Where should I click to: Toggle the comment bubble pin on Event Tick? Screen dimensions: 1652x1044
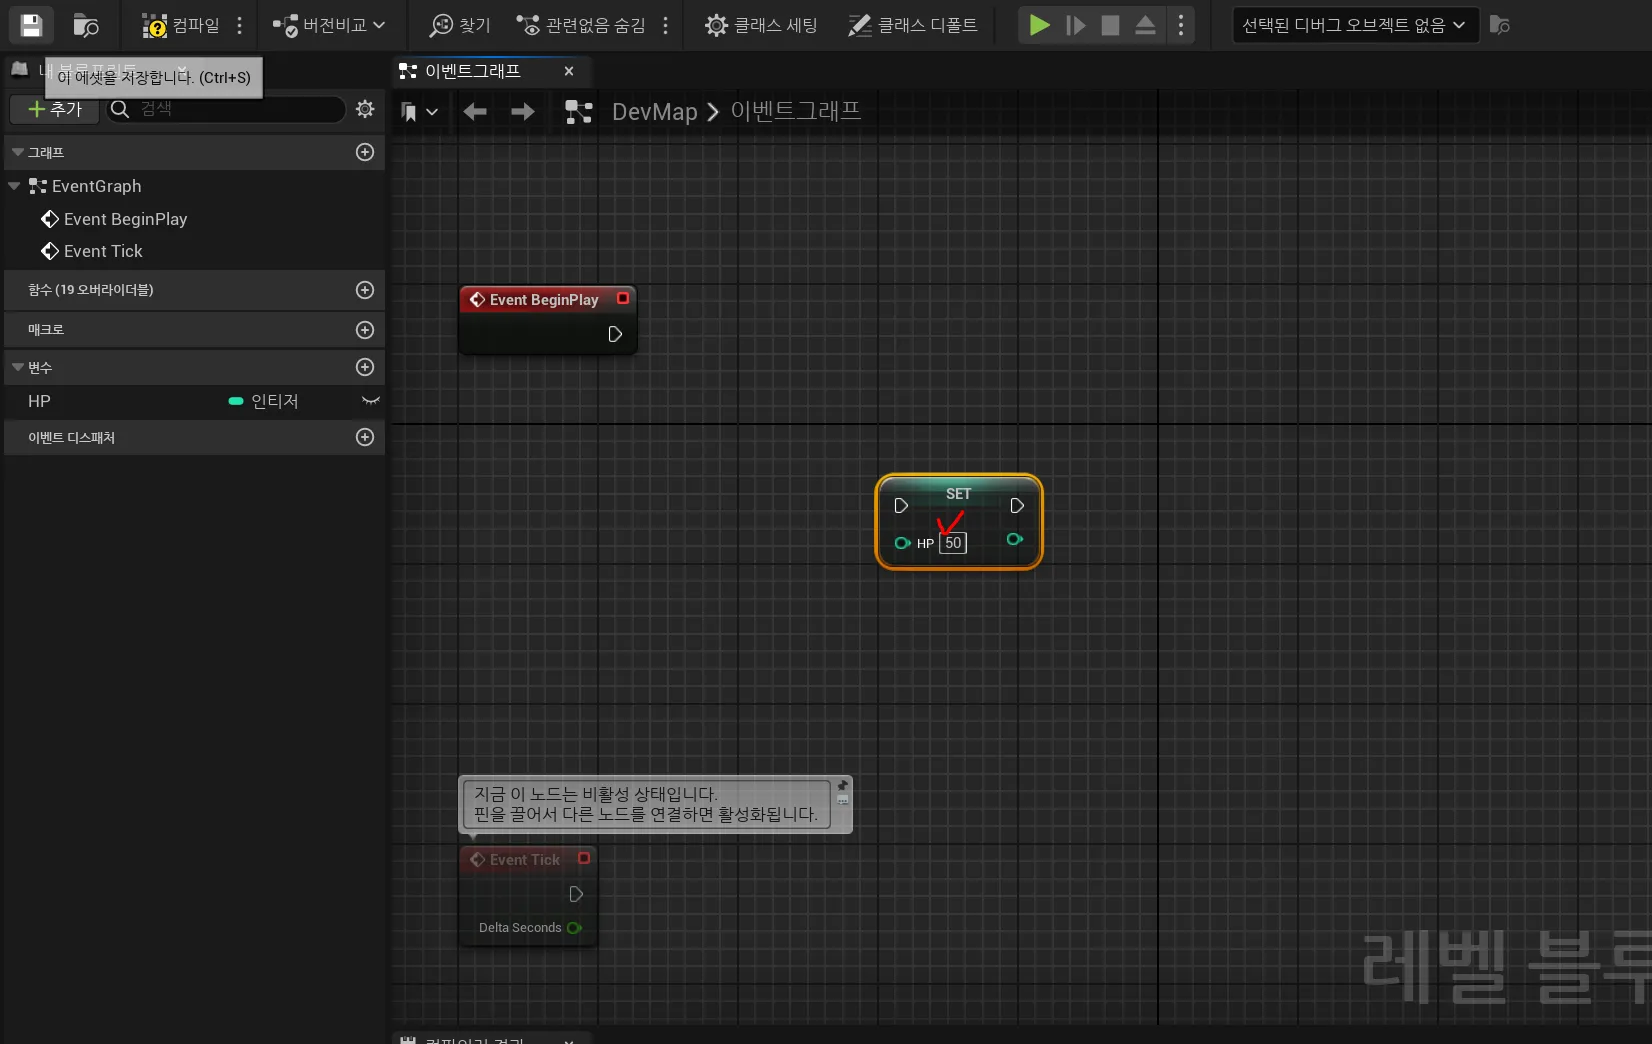843,786
